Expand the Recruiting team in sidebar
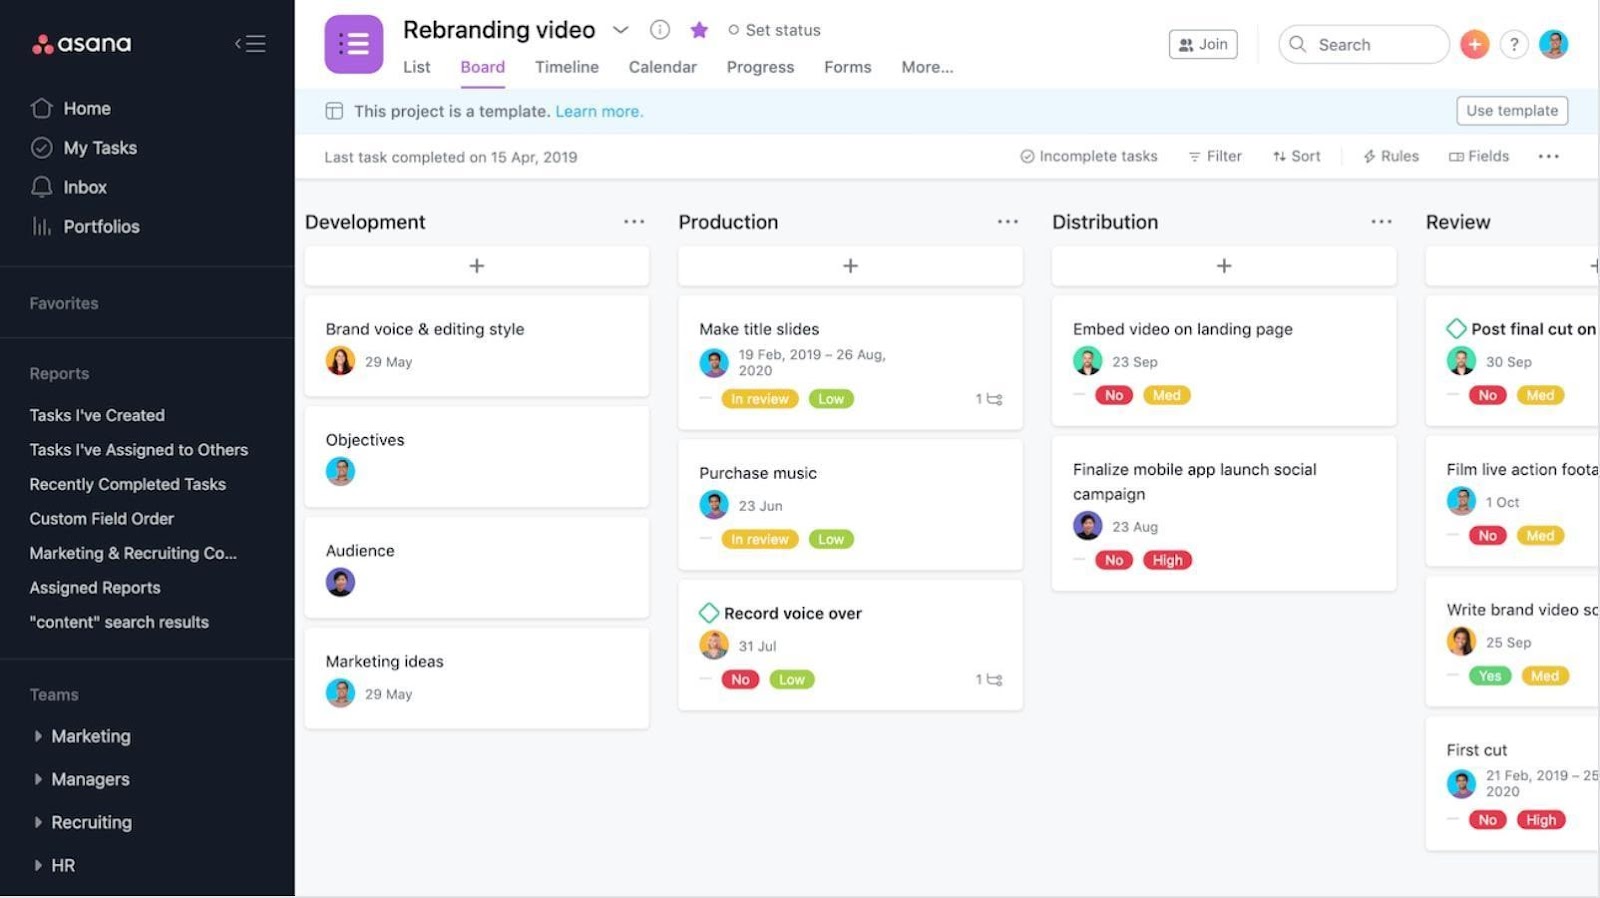The height and width of the screenshot is (898, 1600). point(38,822)
